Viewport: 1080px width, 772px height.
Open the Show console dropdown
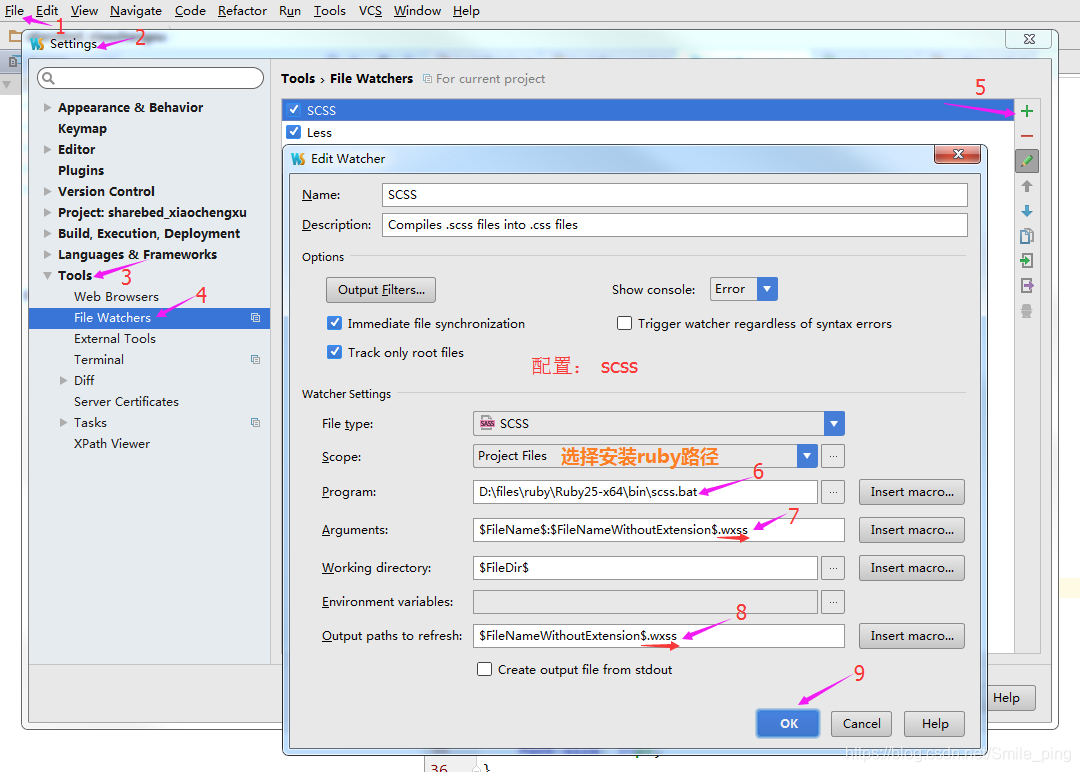click(767, 289)
